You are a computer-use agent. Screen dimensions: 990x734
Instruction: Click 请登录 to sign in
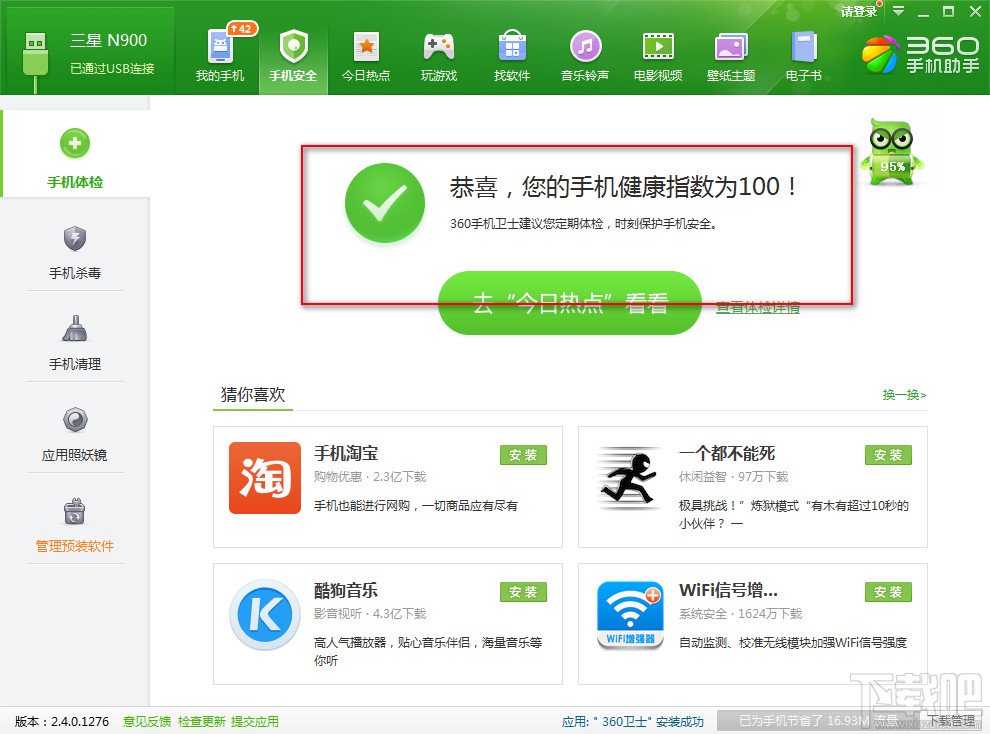tap(859, 11)
